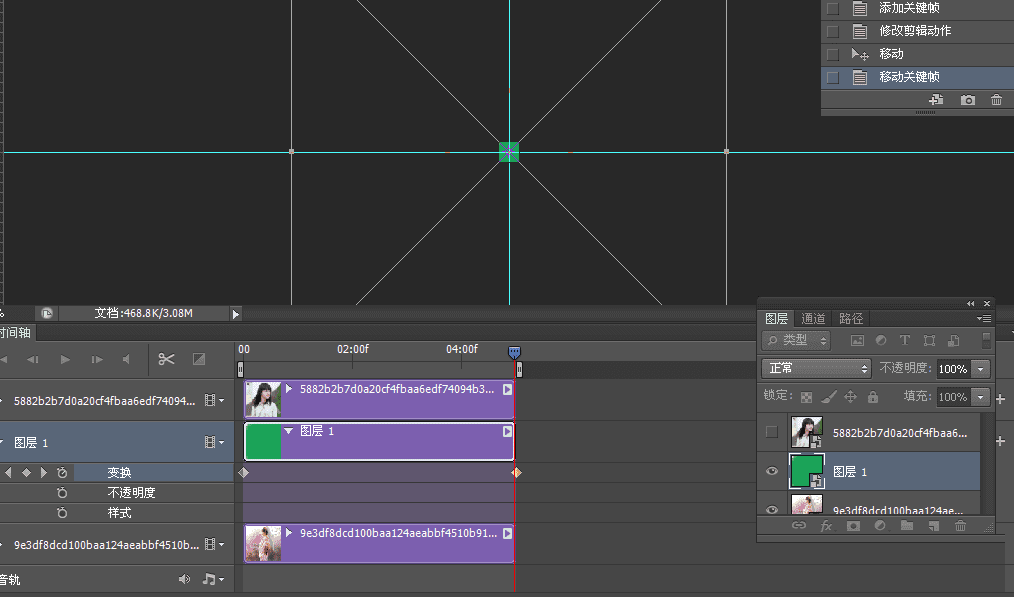Image resolution: width=1014 pixels, height=597 pixels.
Task: Select the 添加关键帧 history state
Action: point(908,8)
